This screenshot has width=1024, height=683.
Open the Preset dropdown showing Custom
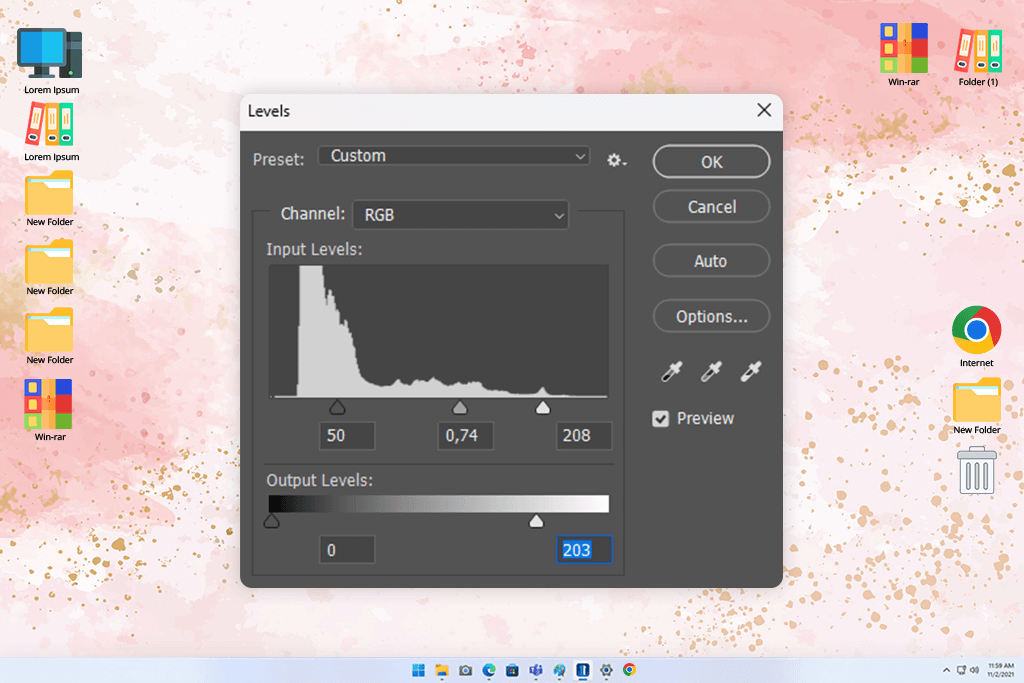[454, 156]
